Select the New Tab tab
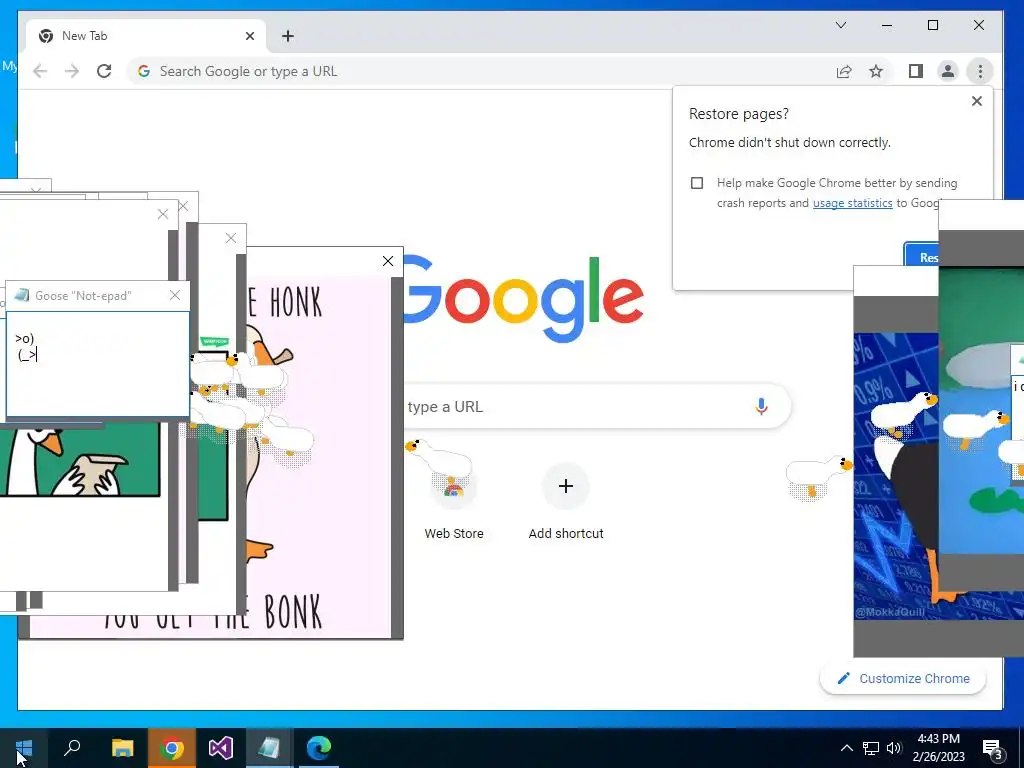Viewport: 1024px width, 768px height. coord(146,36)
